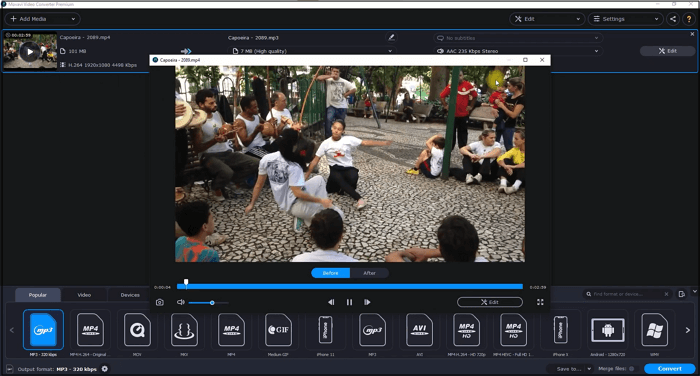Open the 7 MB High quality dropdown
Image resolution: width=700 pixels, height=376 pixels.
(x=312, y=51)
